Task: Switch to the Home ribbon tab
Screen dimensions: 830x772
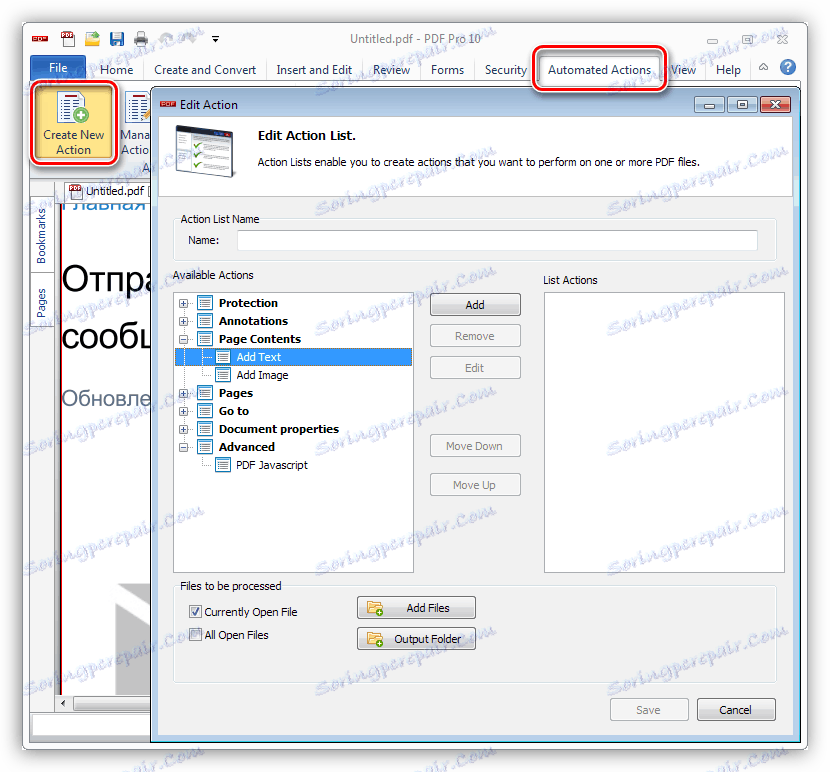Action: click(x=116, y=69)
